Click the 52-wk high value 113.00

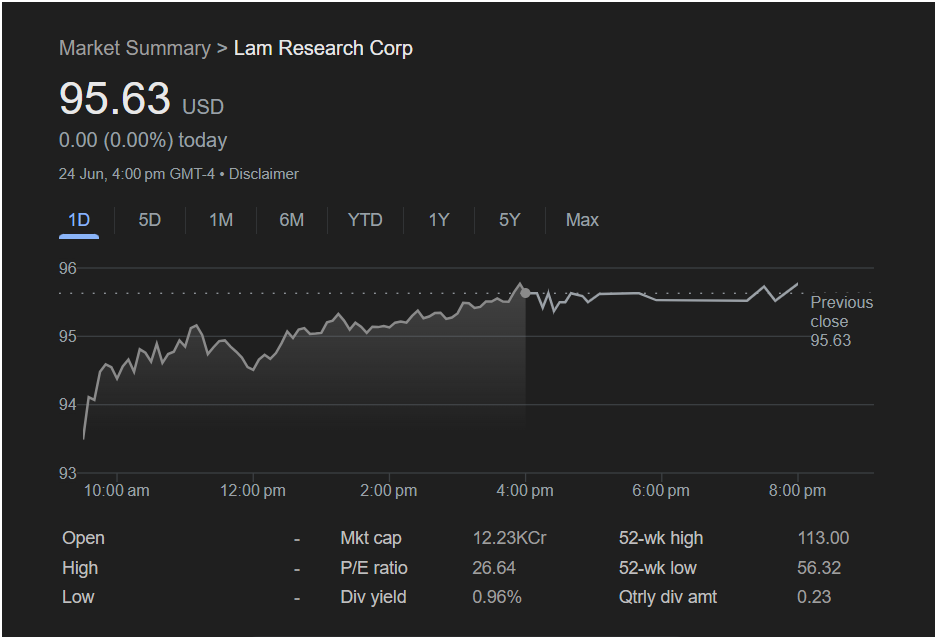pos(823,538)
